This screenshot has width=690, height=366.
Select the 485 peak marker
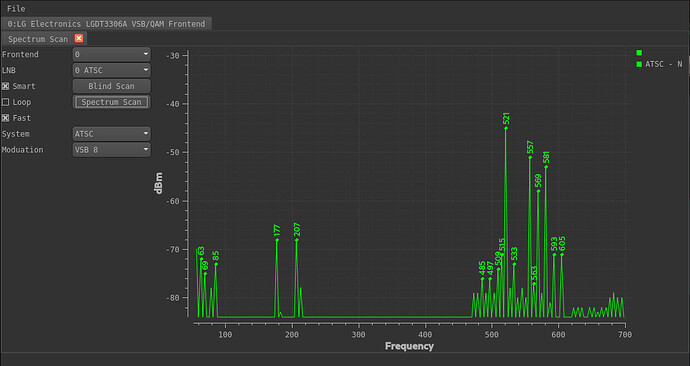482,278
